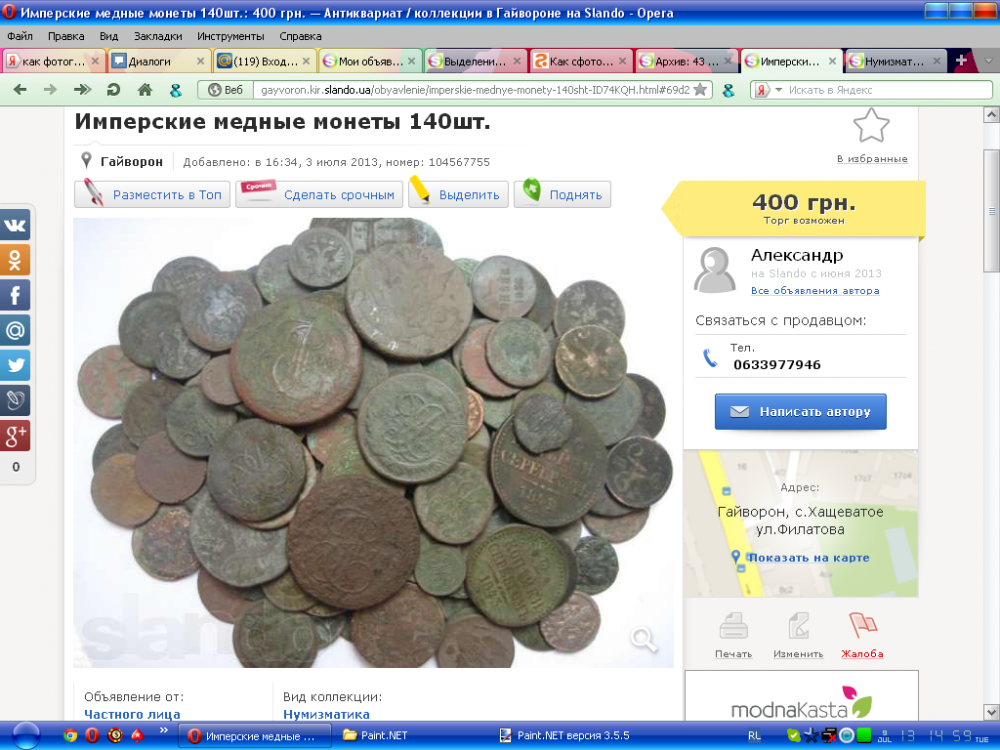This screenshot has width=1000, height=750.
Task: Share the listing on Facebook
Action: tap(15, 295)
